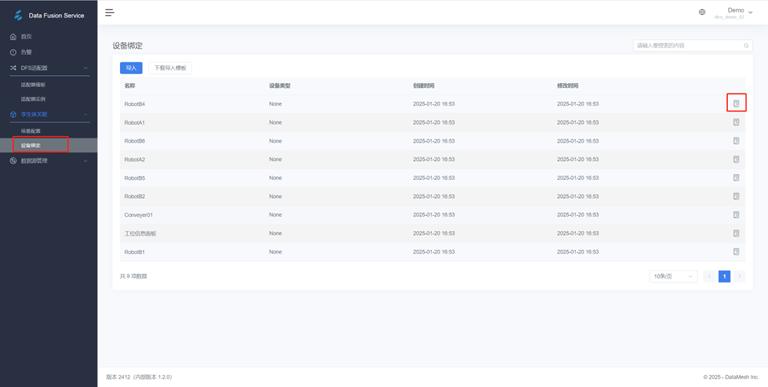This screenshot has width=768, height=387.
Task: Click the name column header of the table
Action: 129,86
